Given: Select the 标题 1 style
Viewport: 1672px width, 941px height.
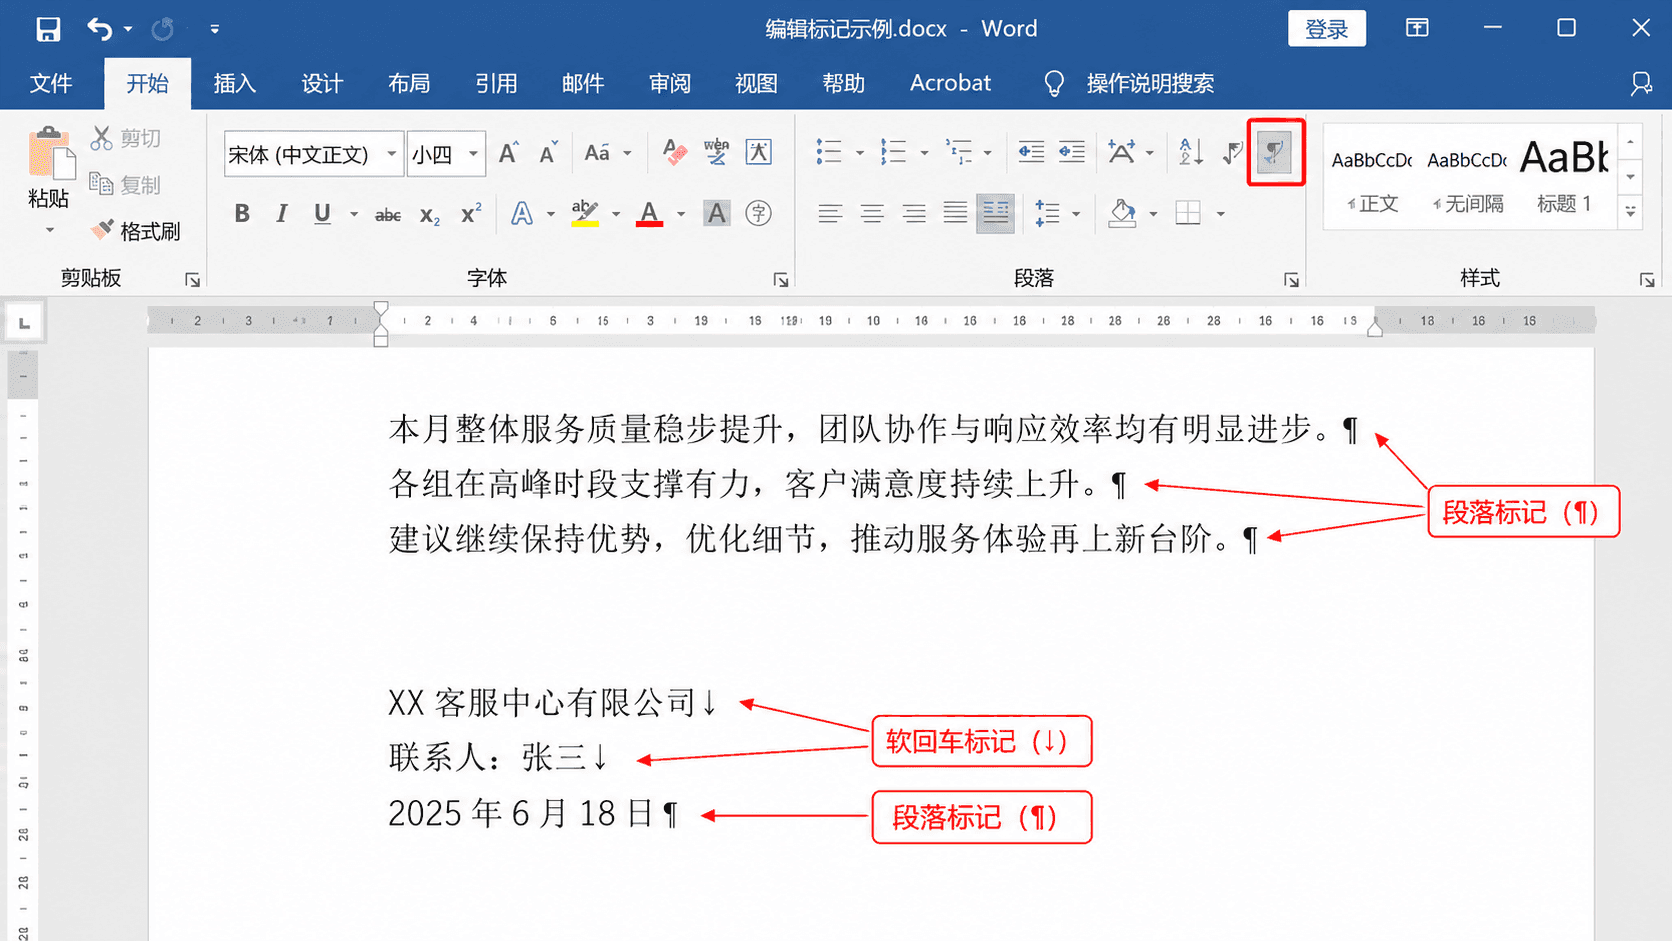Looking at the screenshot, I should point(1565,178).
